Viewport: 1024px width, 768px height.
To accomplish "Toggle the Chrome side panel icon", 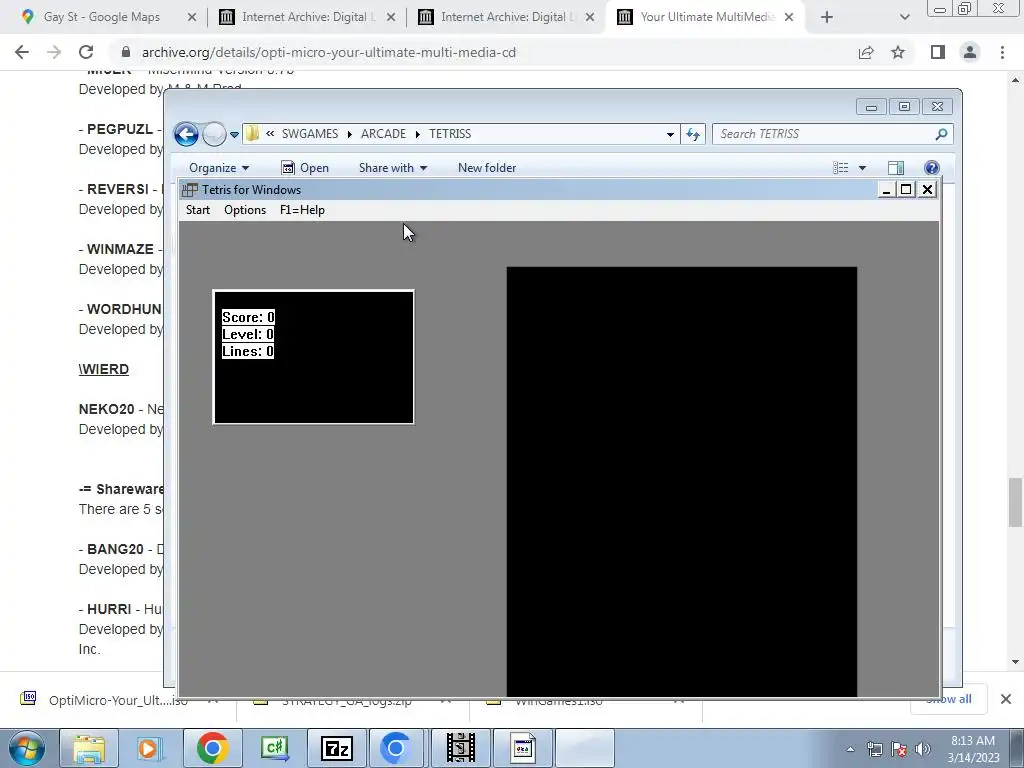I will pyautogui.click(x=938, y=52).
